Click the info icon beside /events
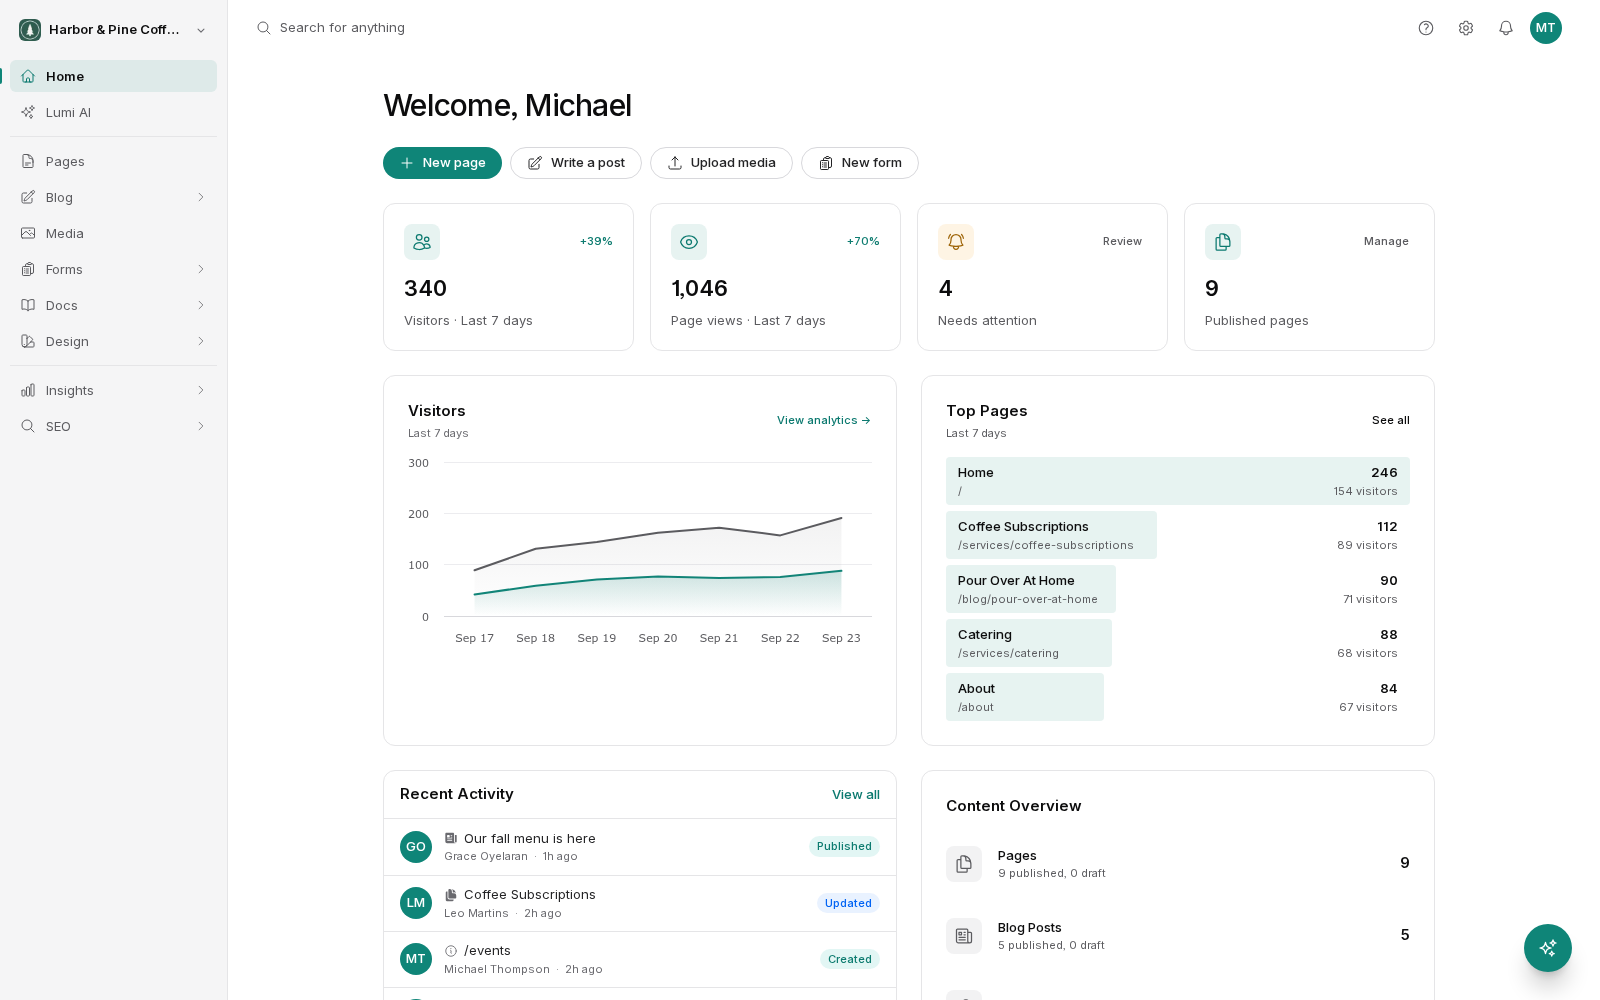1600x1000 pixels. [451, 951]
